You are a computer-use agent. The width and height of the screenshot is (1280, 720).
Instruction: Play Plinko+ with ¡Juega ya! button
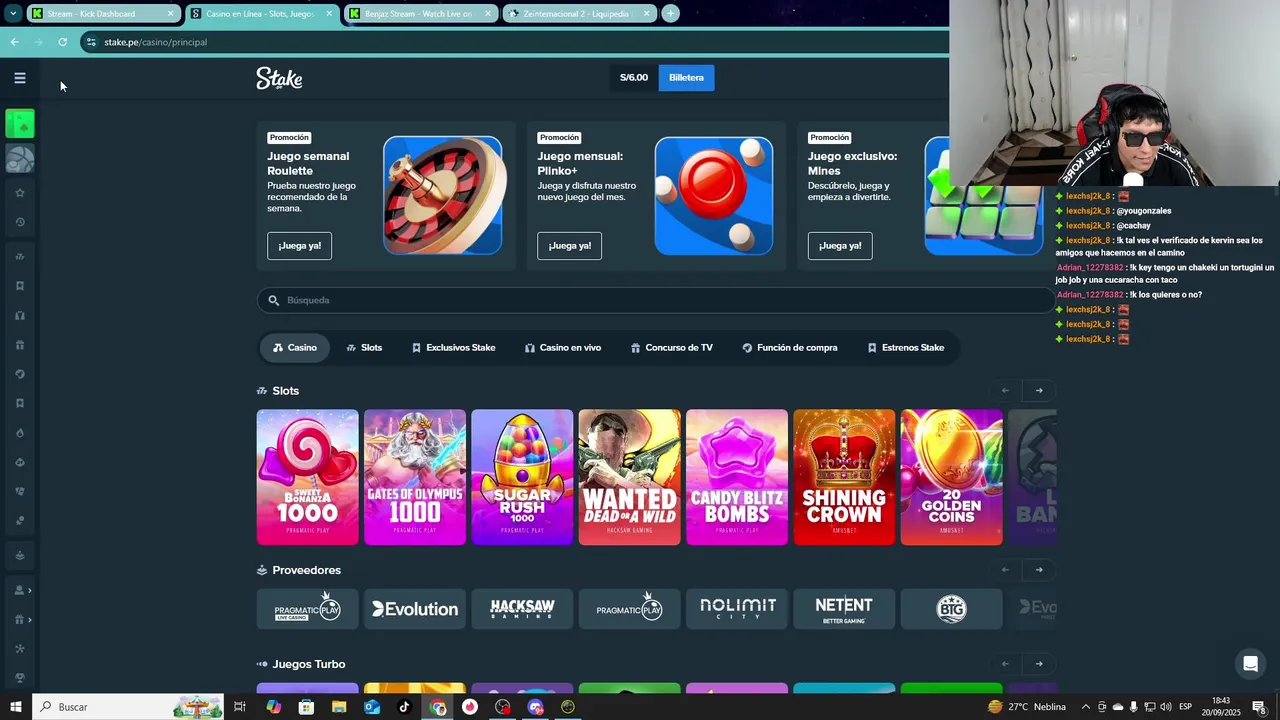tap(569, 246)
